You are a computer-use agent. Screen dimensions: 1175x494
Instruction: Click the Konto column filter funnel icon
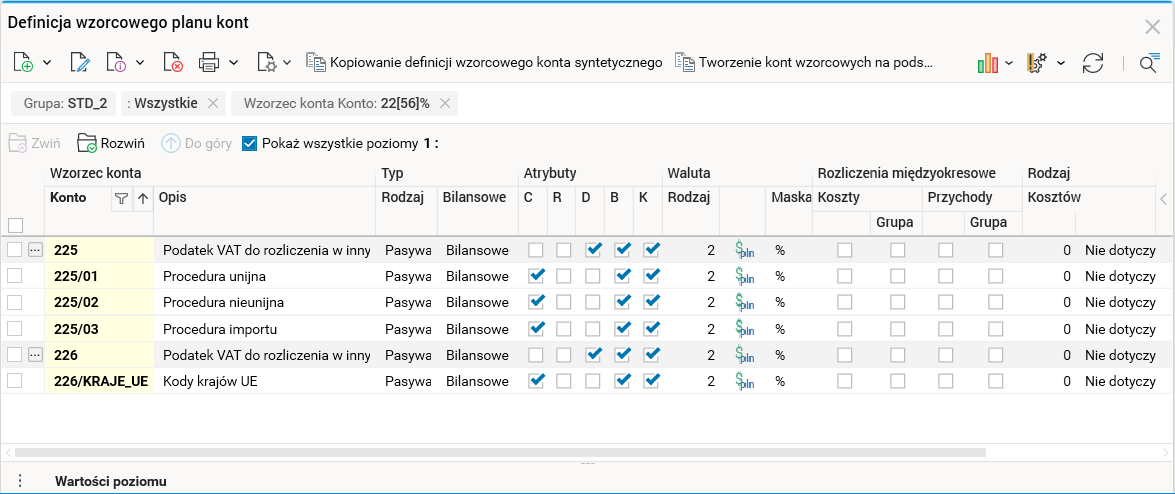(121, 198)
